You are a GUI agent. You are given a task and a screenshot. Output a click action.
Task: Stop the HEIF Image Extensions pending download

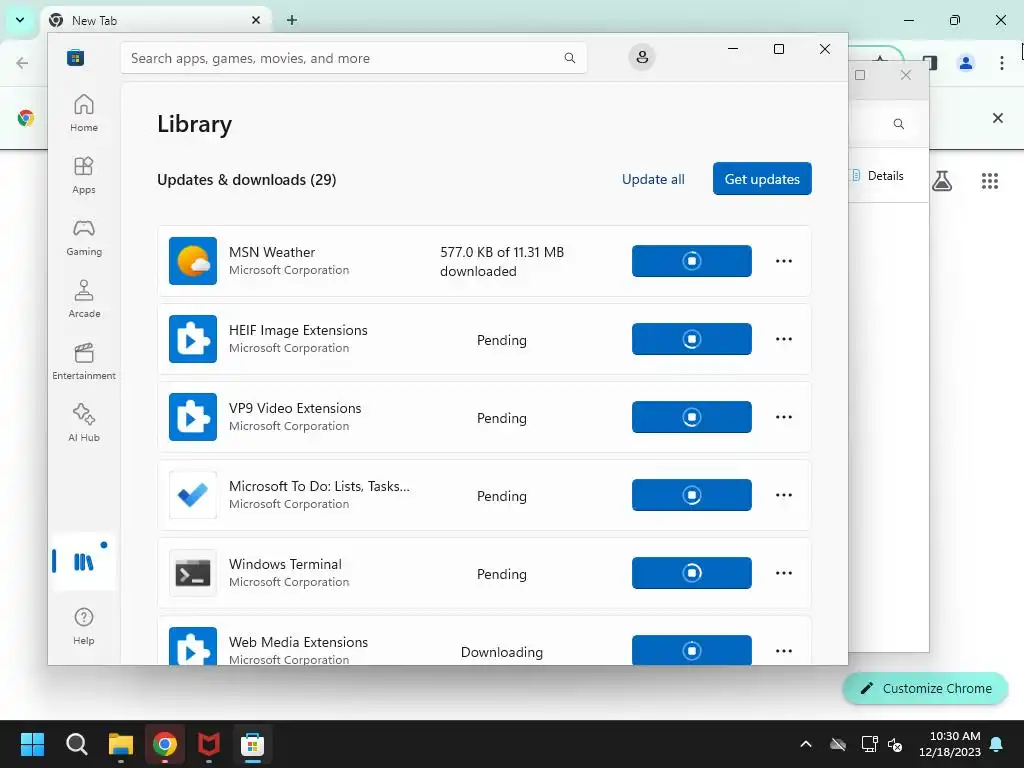coord(692,339)
